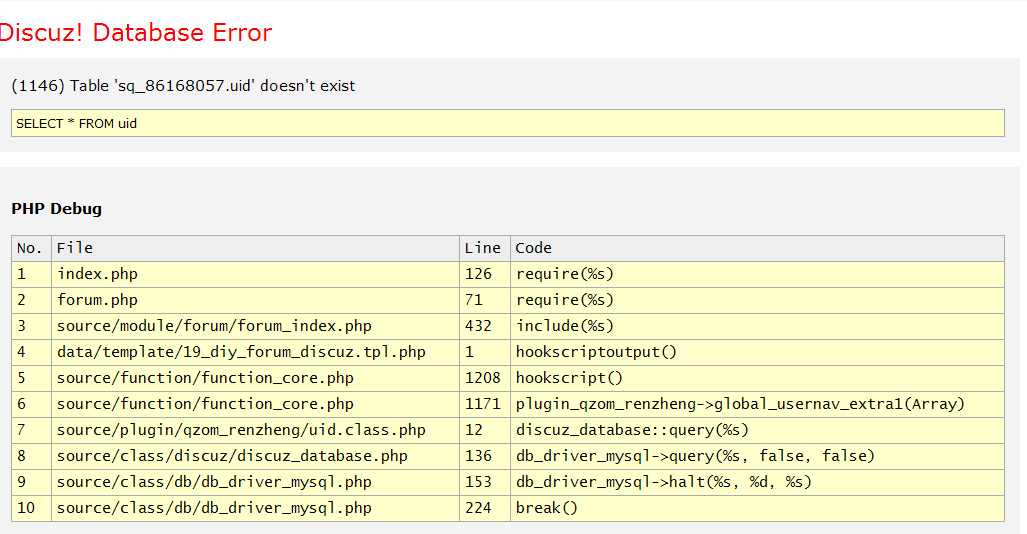Select 'source/plugin/qzom_renzheng/uid.class.php' cell
Viewport: 1027px width, 534px height.
click(255, 430)
